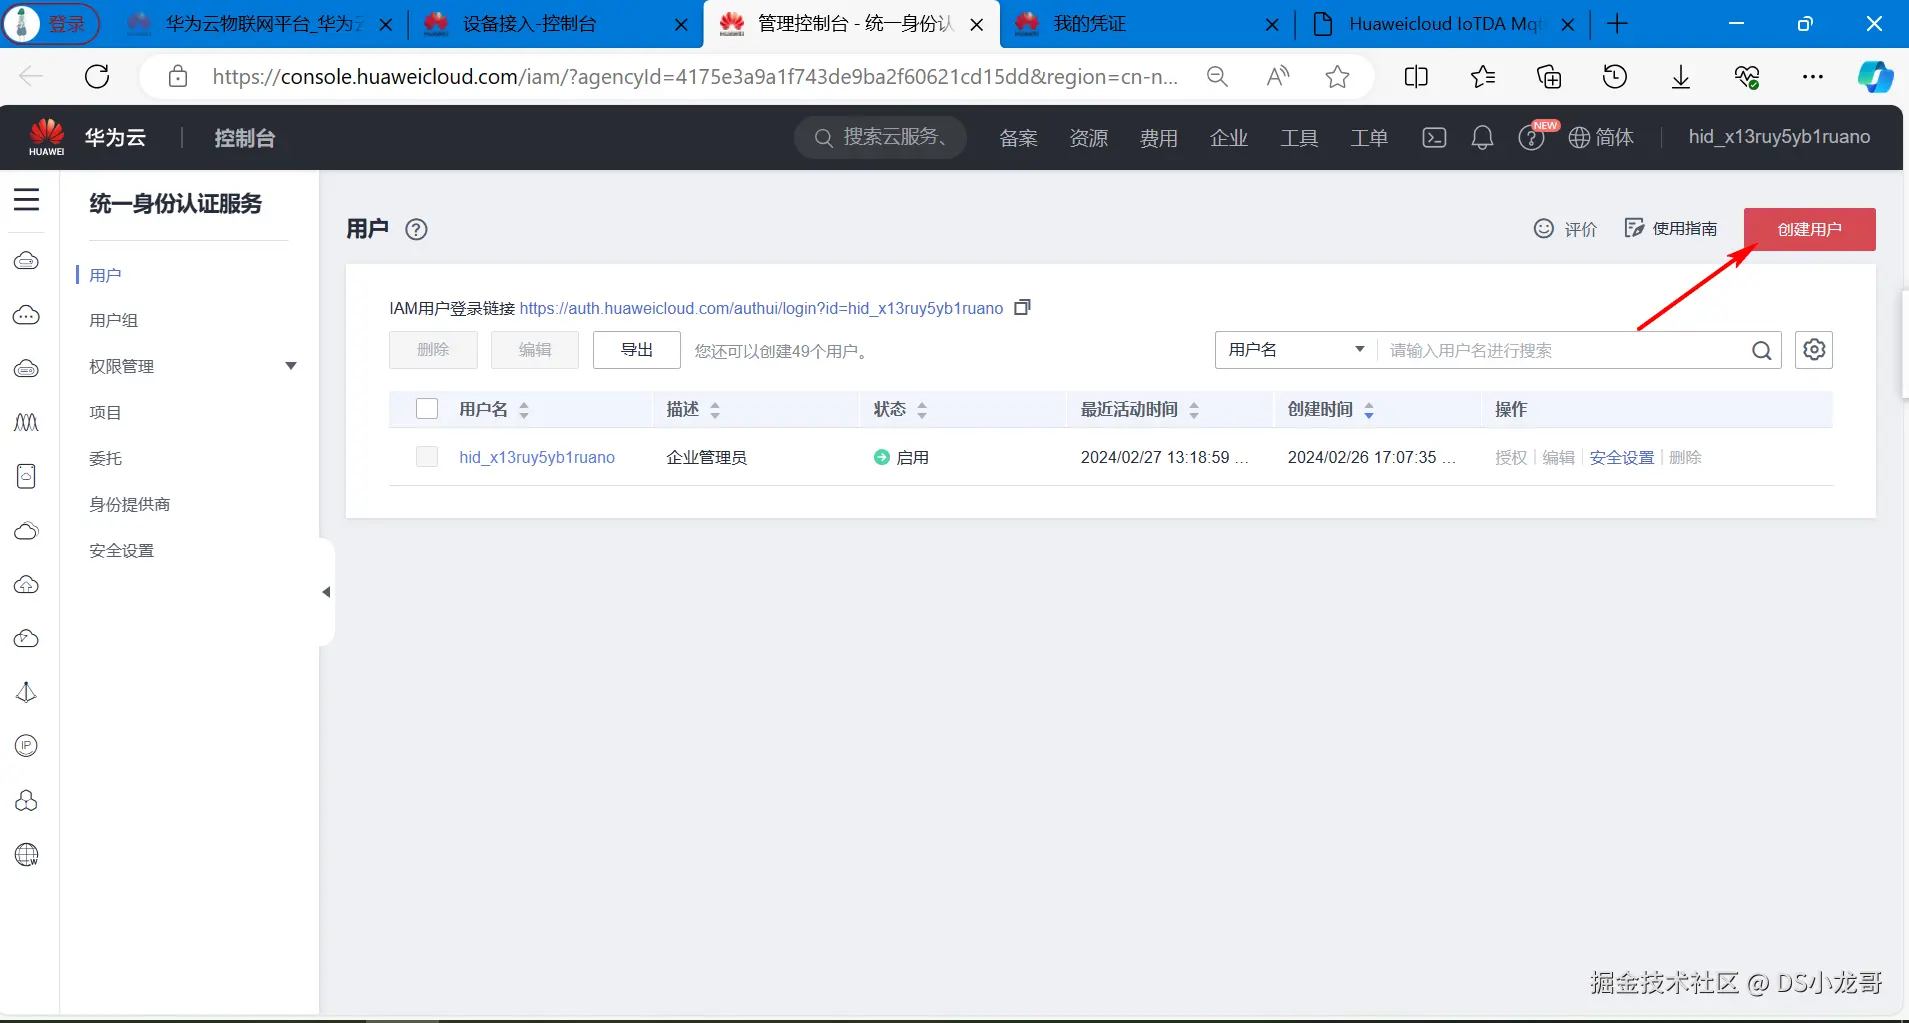Image resolution: width=1909 pixels, height=1023 pixels.
Task: Open the browser favorites list
Action: pyautogui.click(x=1483, y=77)
